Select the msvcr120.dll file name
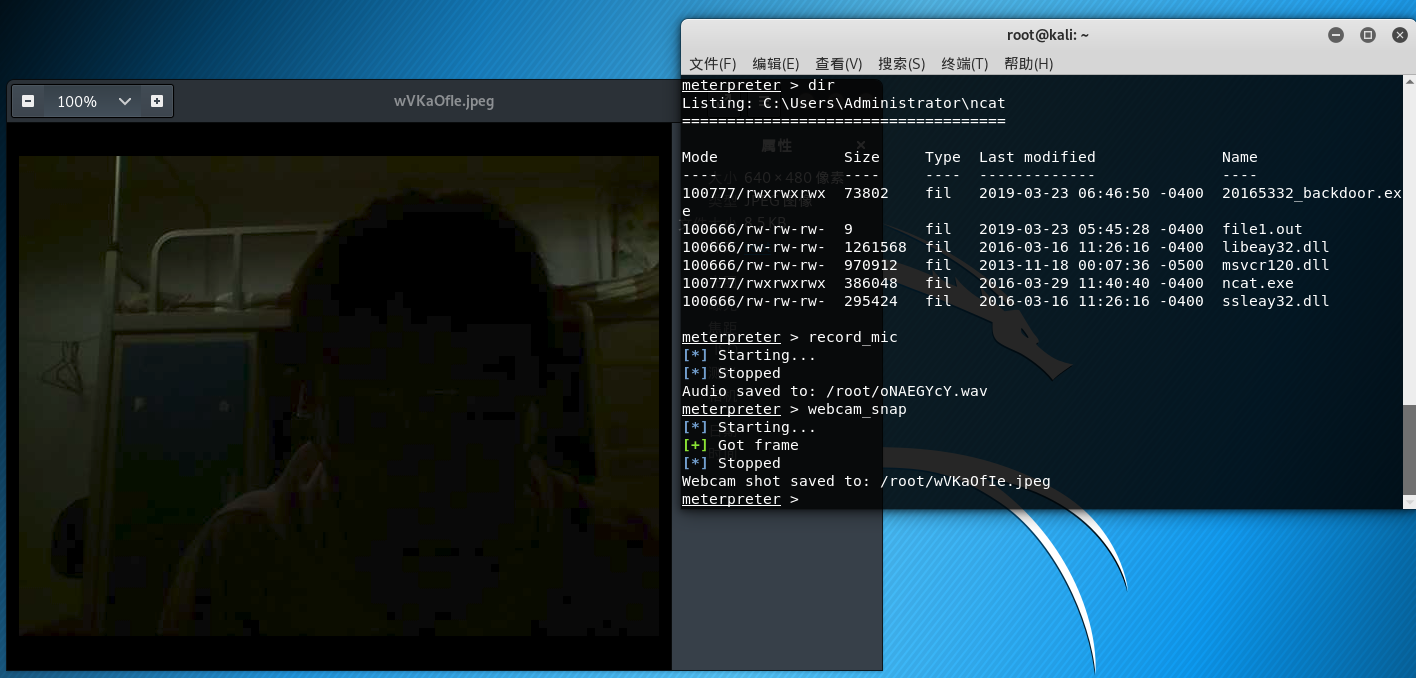Image resolution: width=1416 pixels, height=678 pixels. click(x=1276, y=265)
